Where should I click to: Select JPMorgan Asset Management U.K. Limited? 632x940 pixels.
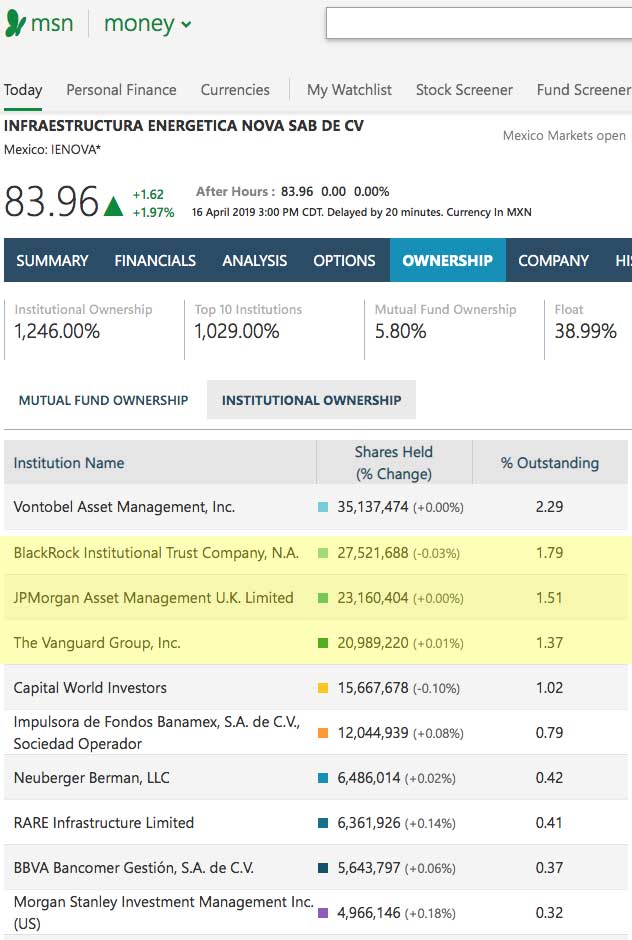(154, 598)
